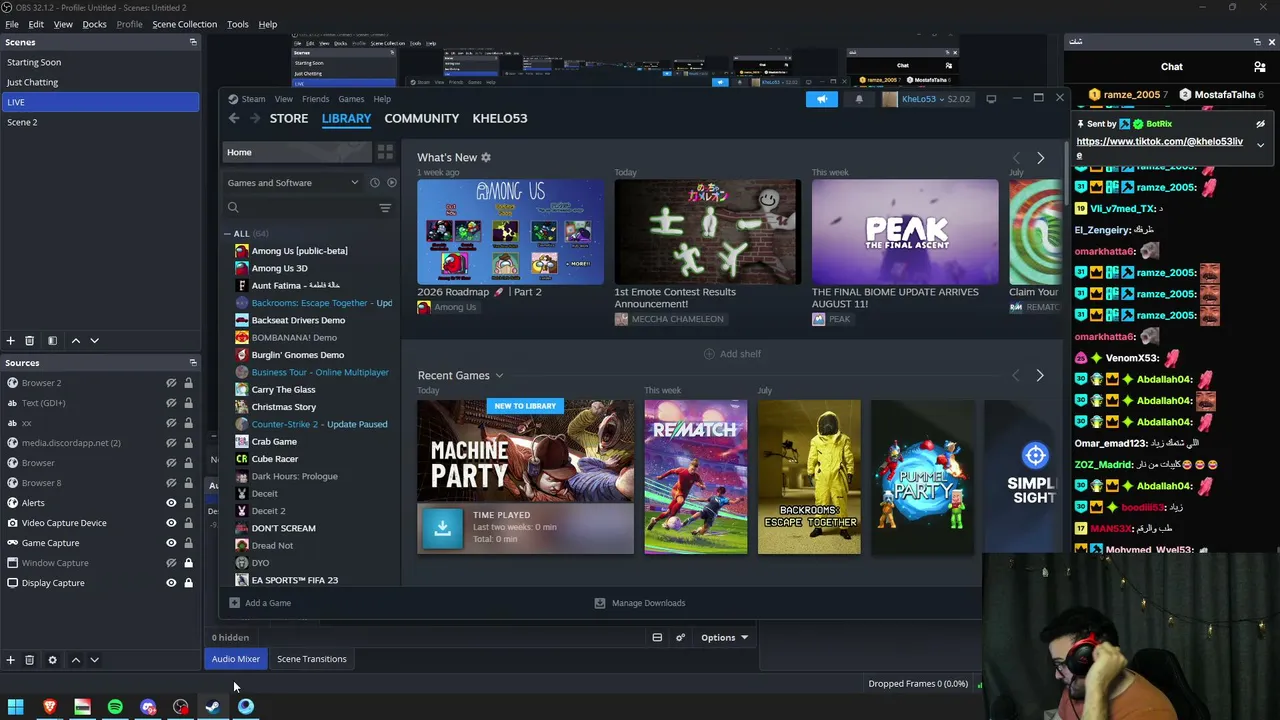This screenshot has width=1280, height=720.
Task: Show next What's New items
Action: [x=1040, y=158]
